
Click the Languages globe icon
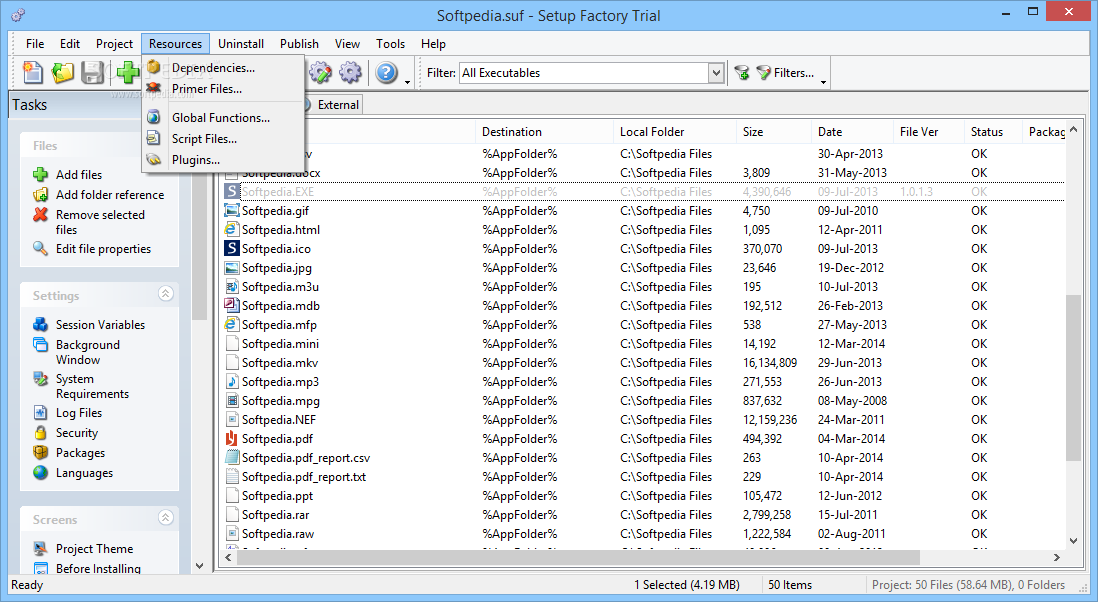pyautogui.click(x=41, y=472)
